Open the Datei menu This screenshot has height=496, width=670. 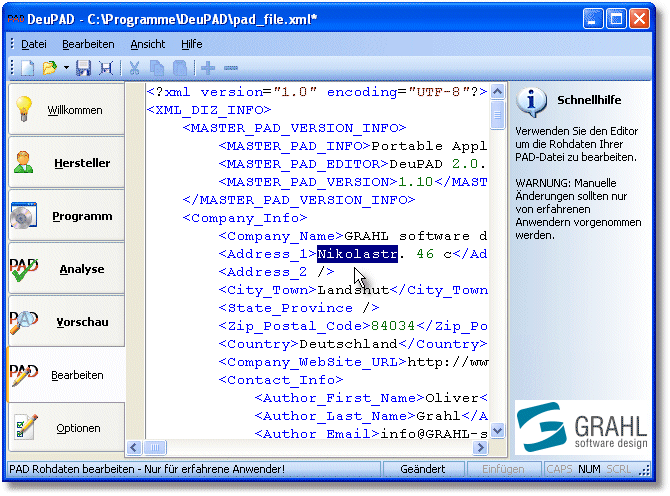(34, 44)
